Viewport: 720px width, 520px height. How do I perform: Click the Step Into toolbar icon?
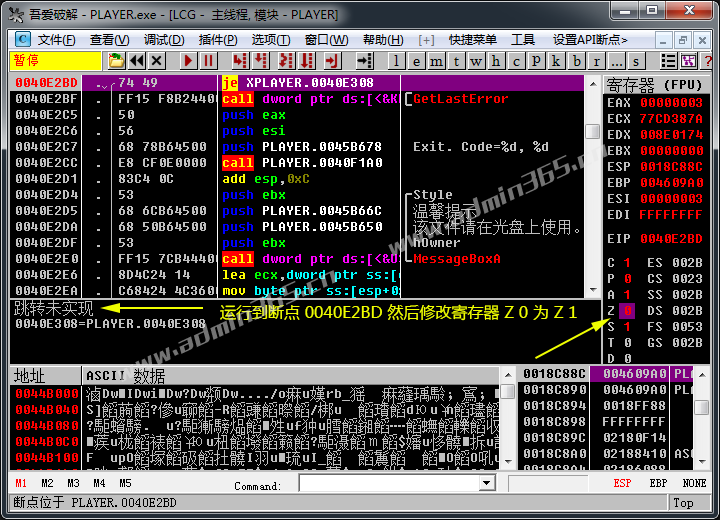tap(240, 61)
